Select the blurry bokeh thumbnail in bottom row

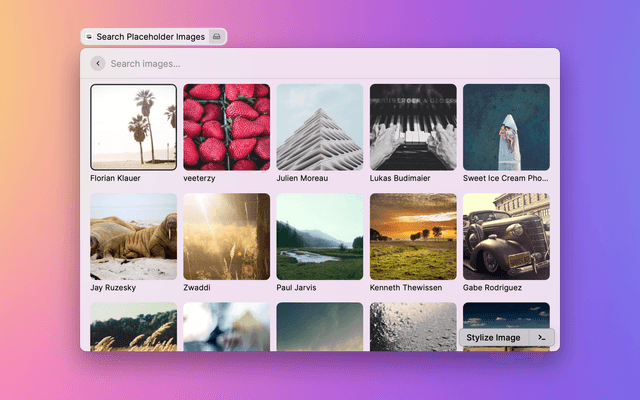[x=226, y=327]
